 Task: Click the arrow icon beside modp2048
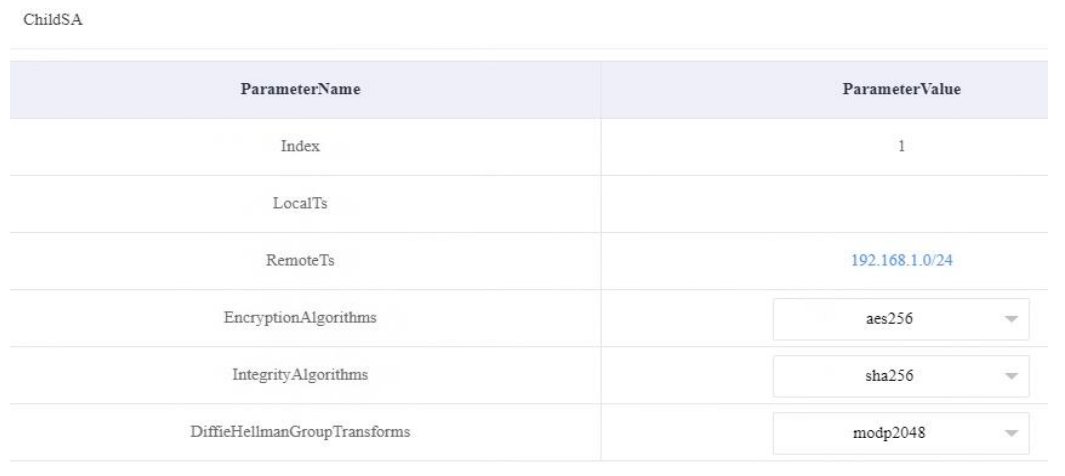coord(1010,432)
